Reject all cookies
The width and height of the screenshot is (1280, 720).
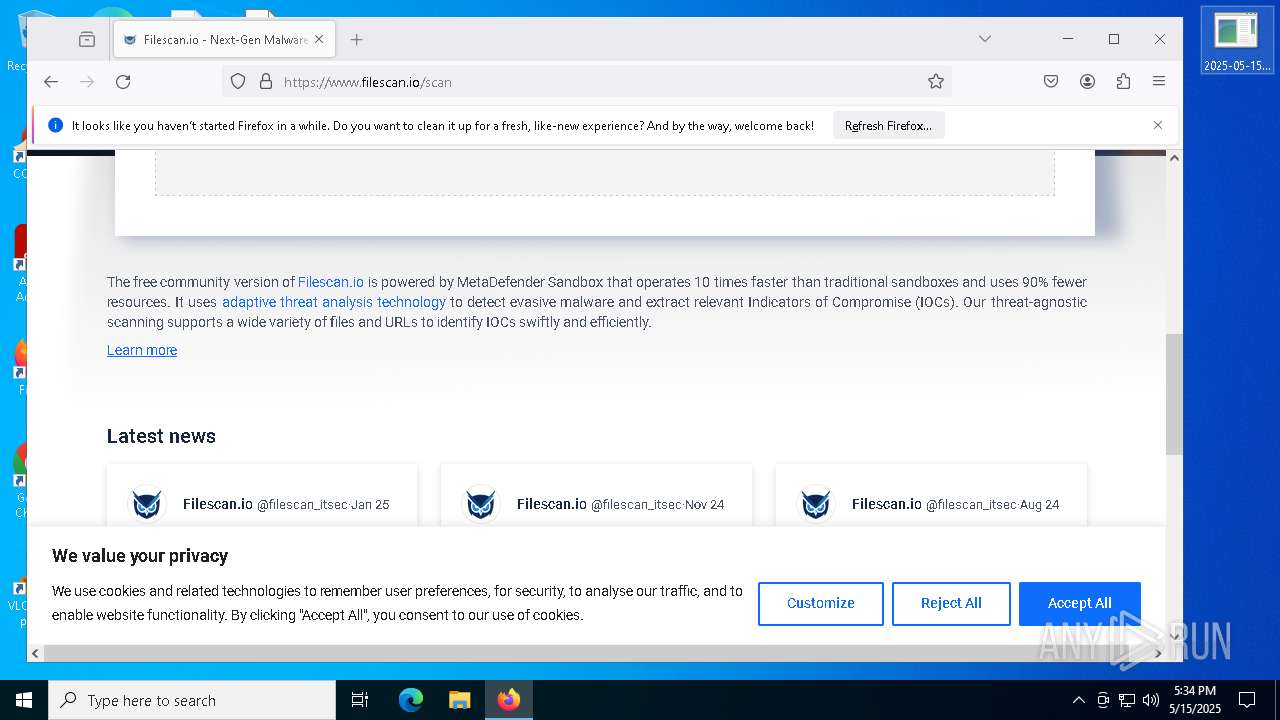pyautogui.click(x=951, y=603)
